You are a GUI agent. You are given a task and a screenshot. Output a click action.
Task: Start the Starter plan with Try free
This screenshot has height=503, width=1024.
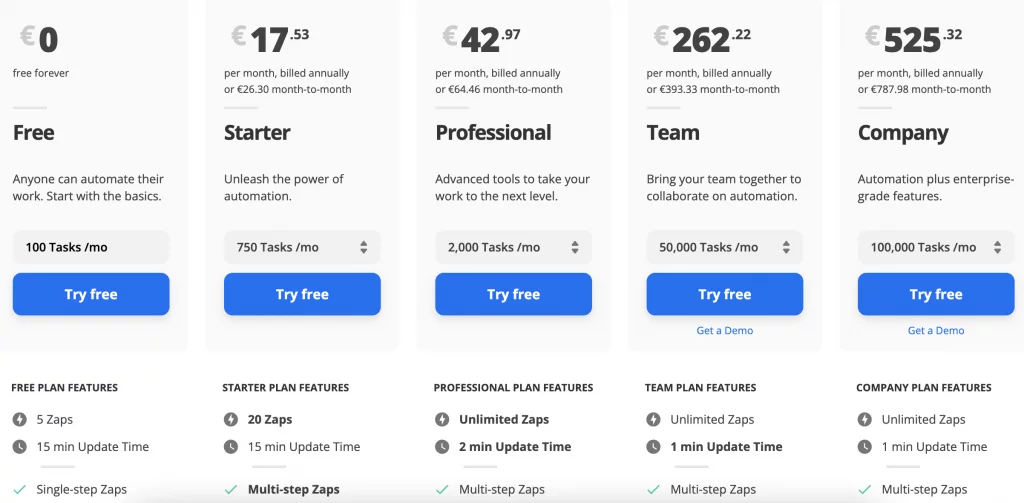point(302,294)
